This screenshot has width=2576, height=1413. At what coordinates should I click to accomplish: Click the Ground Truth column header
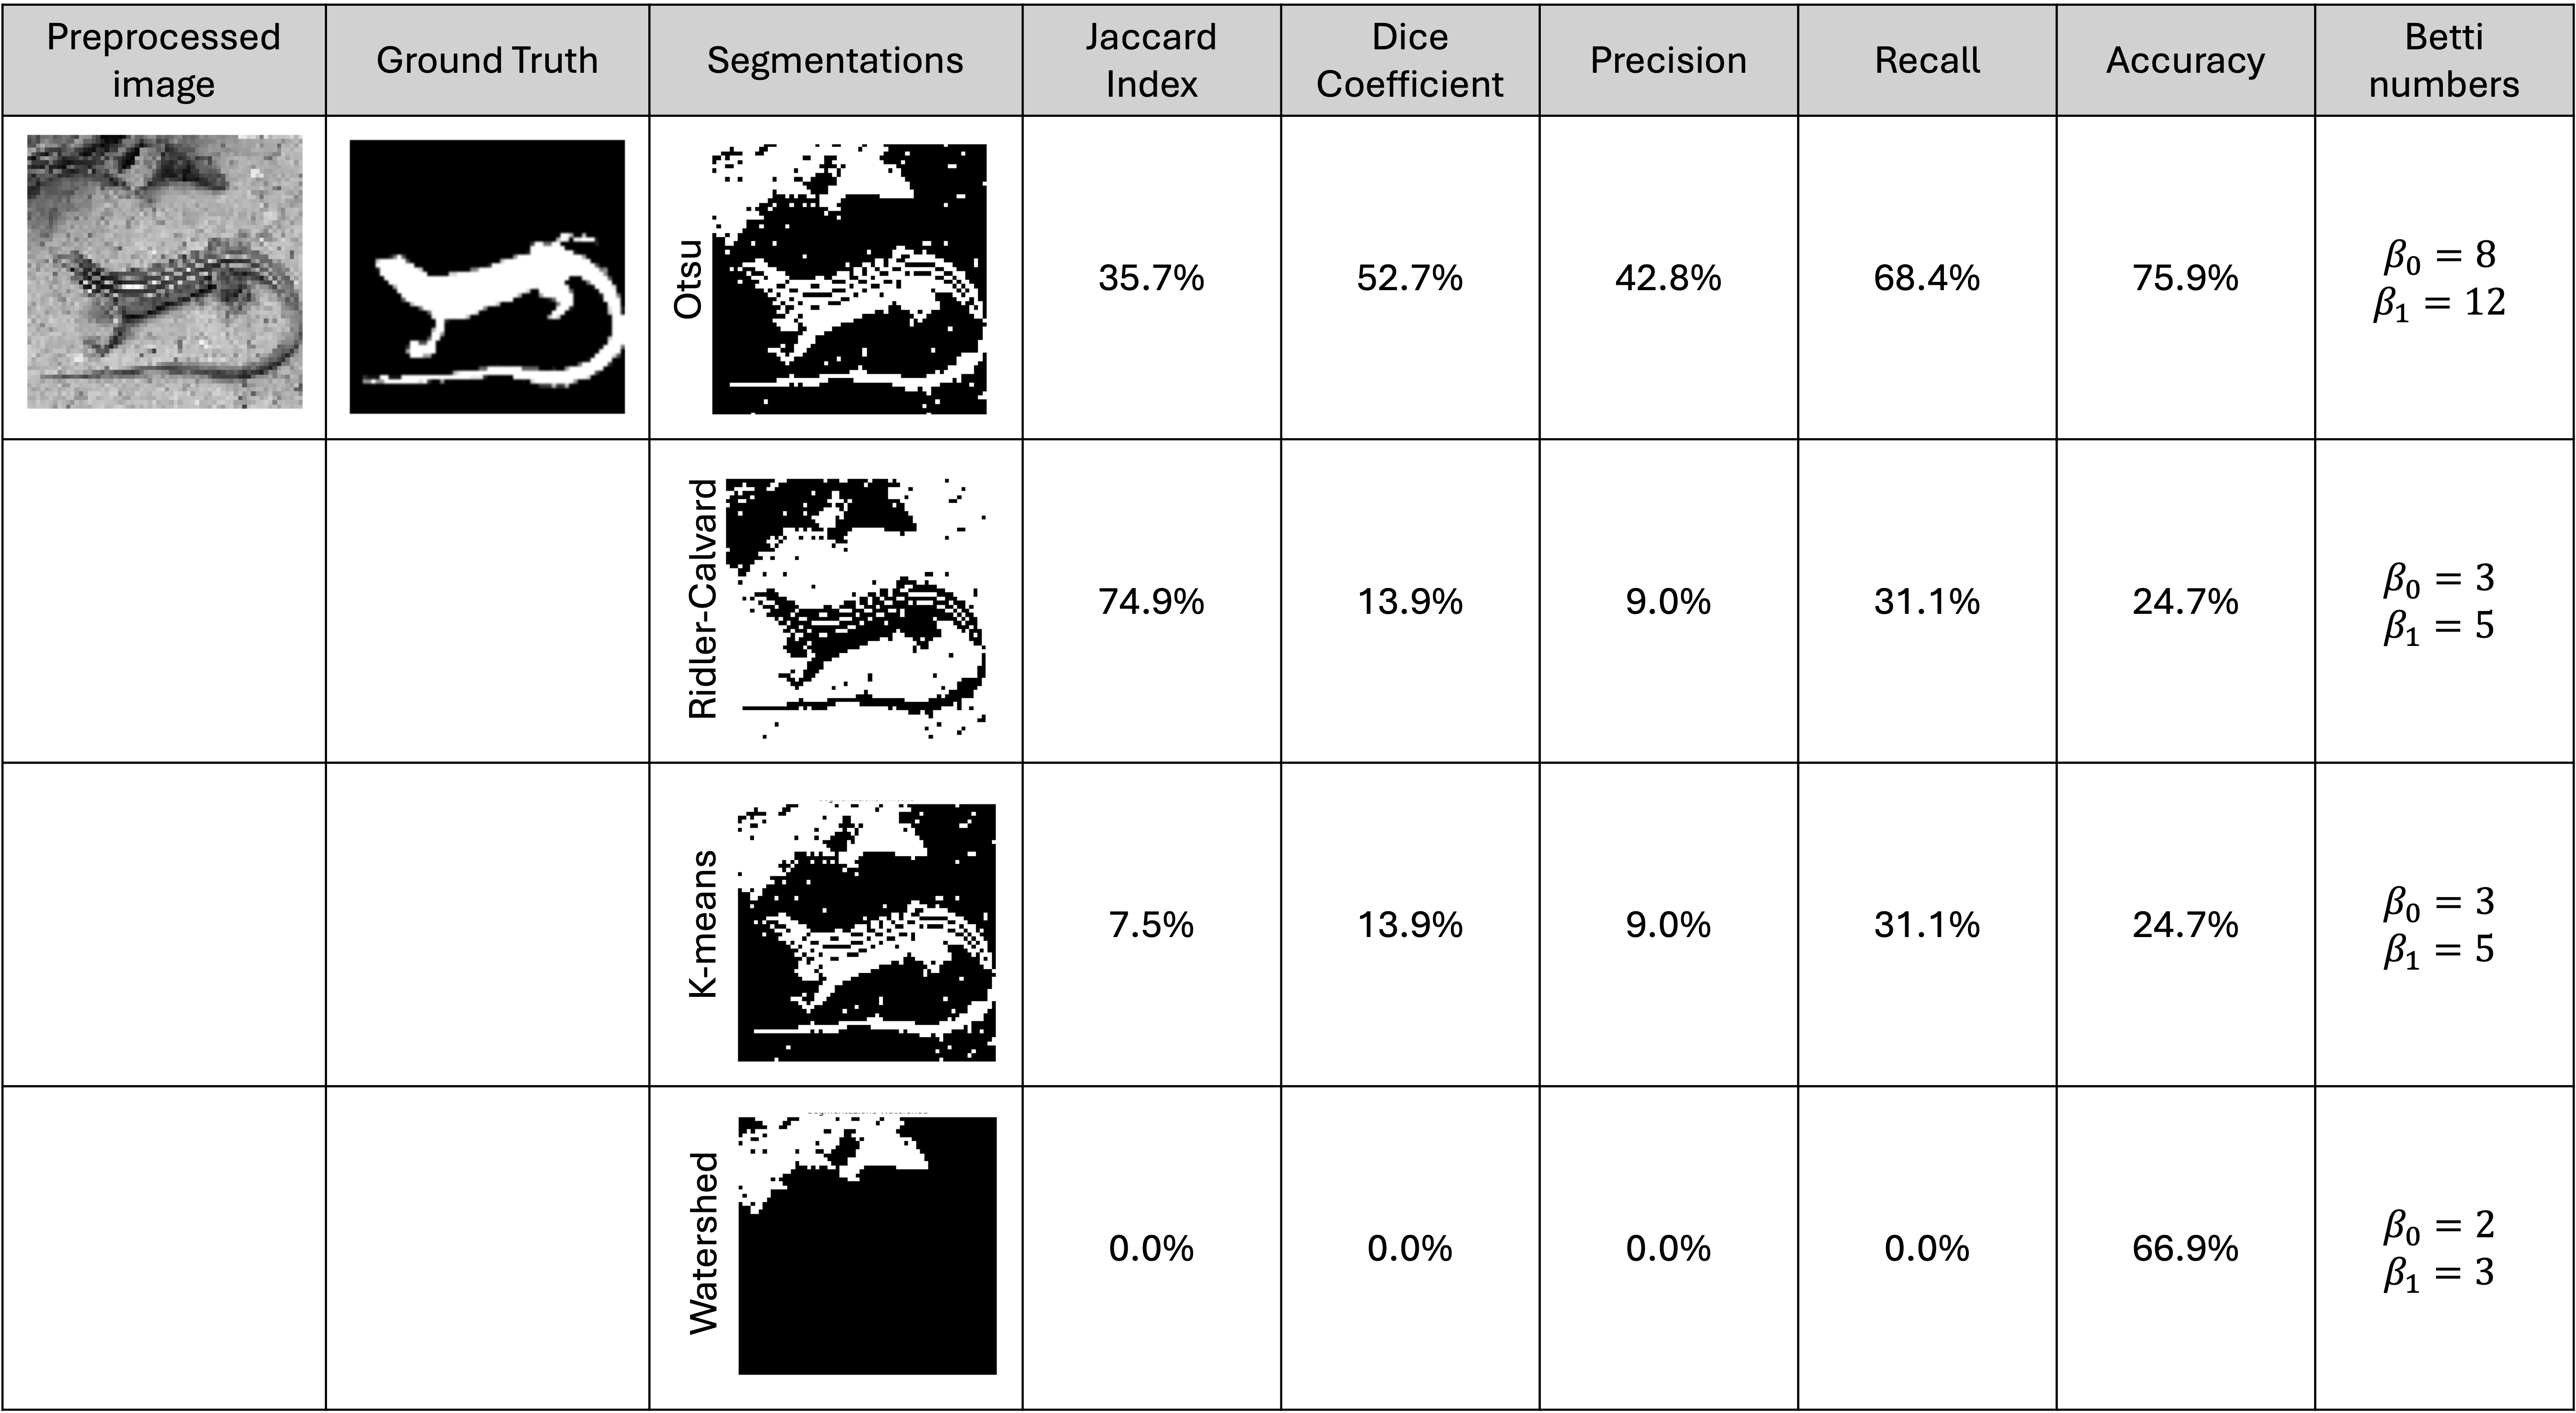[487, 60]
